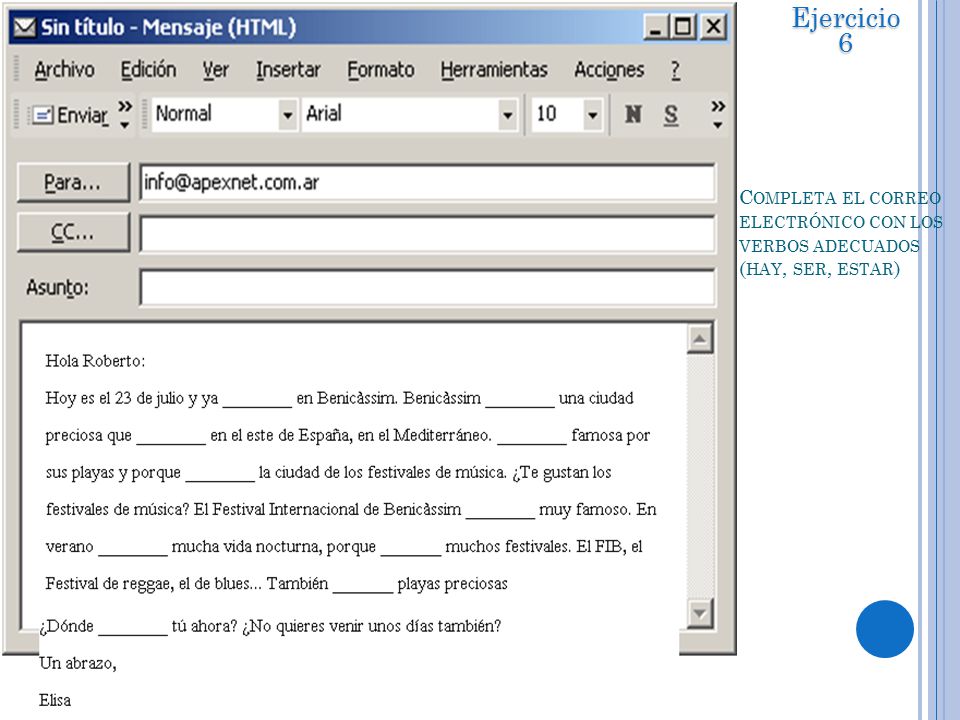This screenshot has width=960, height=720.
Task: Open the Normal style dropdown
Action: [x=287, y=114]
